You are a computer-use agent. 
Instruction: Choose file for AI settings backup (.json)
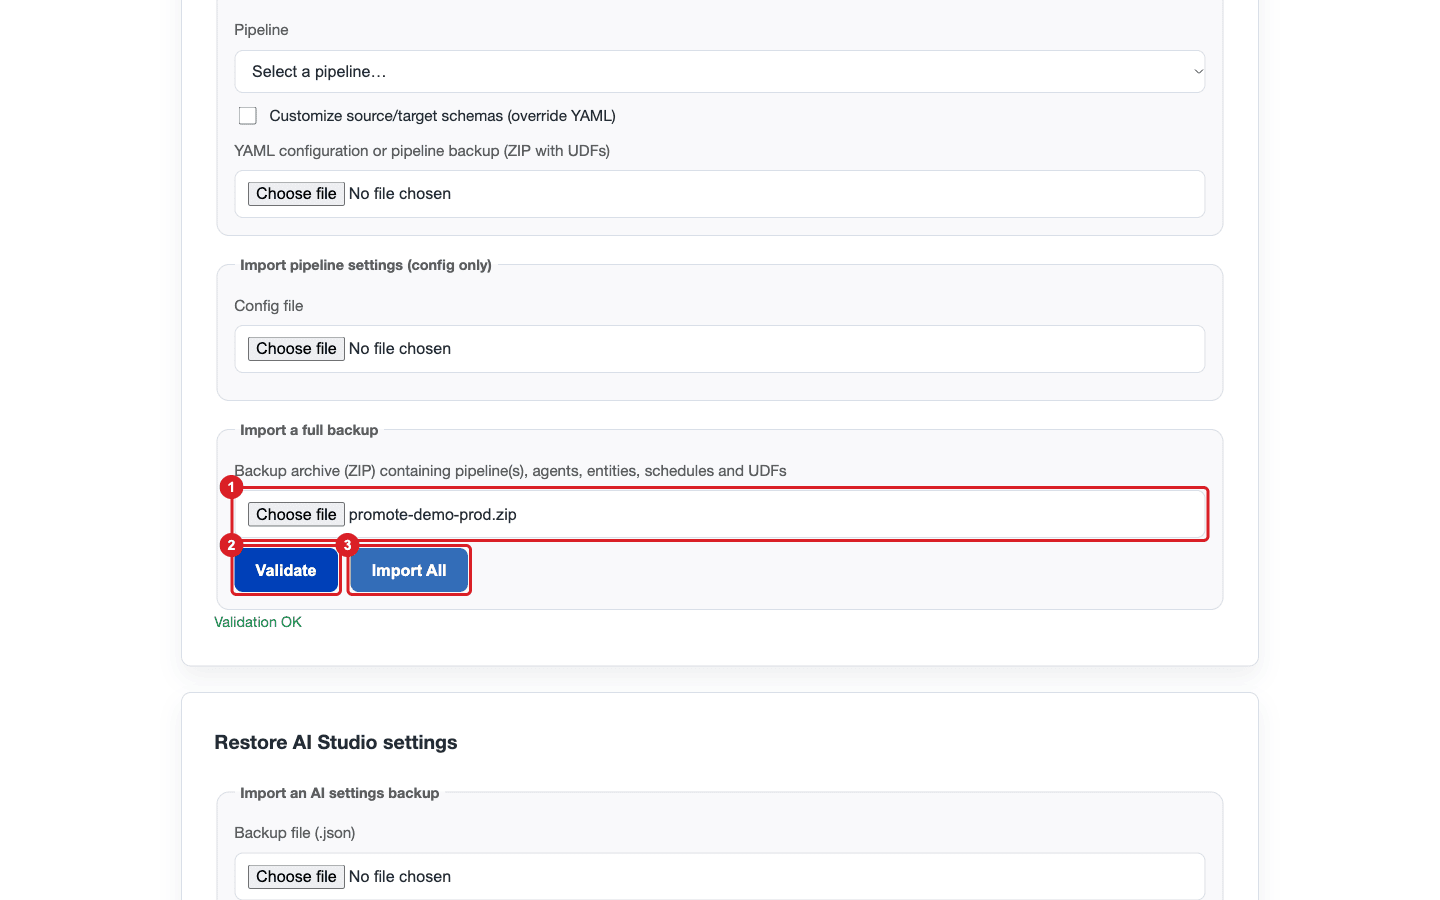[296, 877]
